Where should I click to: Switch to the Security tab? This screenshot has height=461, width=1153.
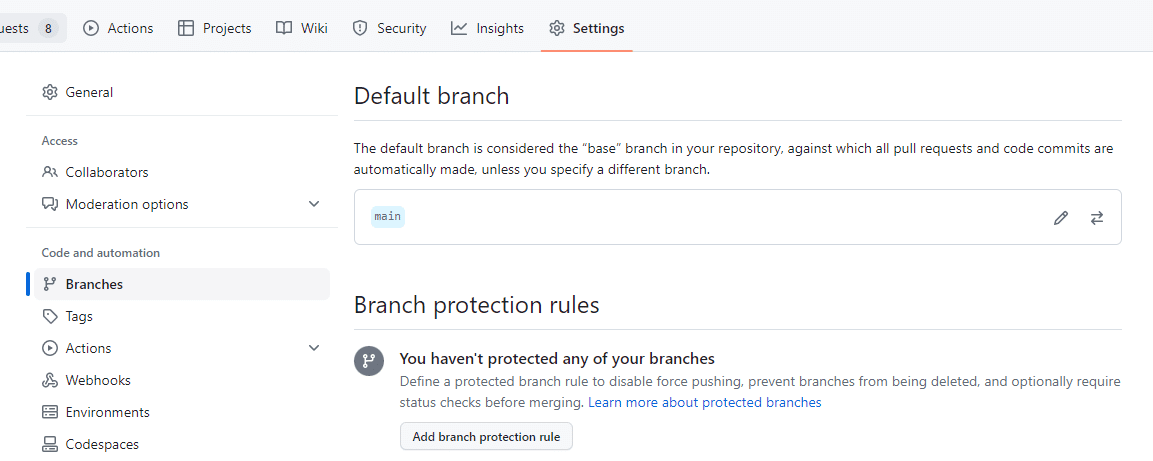389,28
